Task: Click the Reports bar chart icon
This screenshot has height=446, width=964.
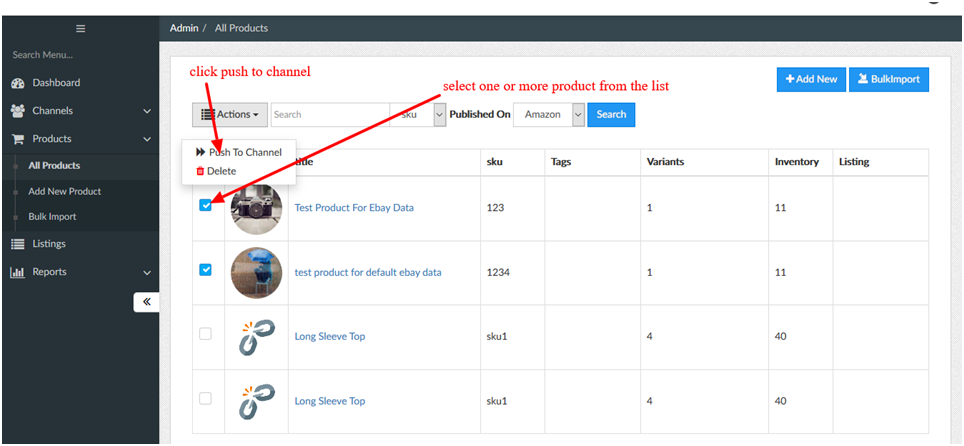Action: (17, 272)
